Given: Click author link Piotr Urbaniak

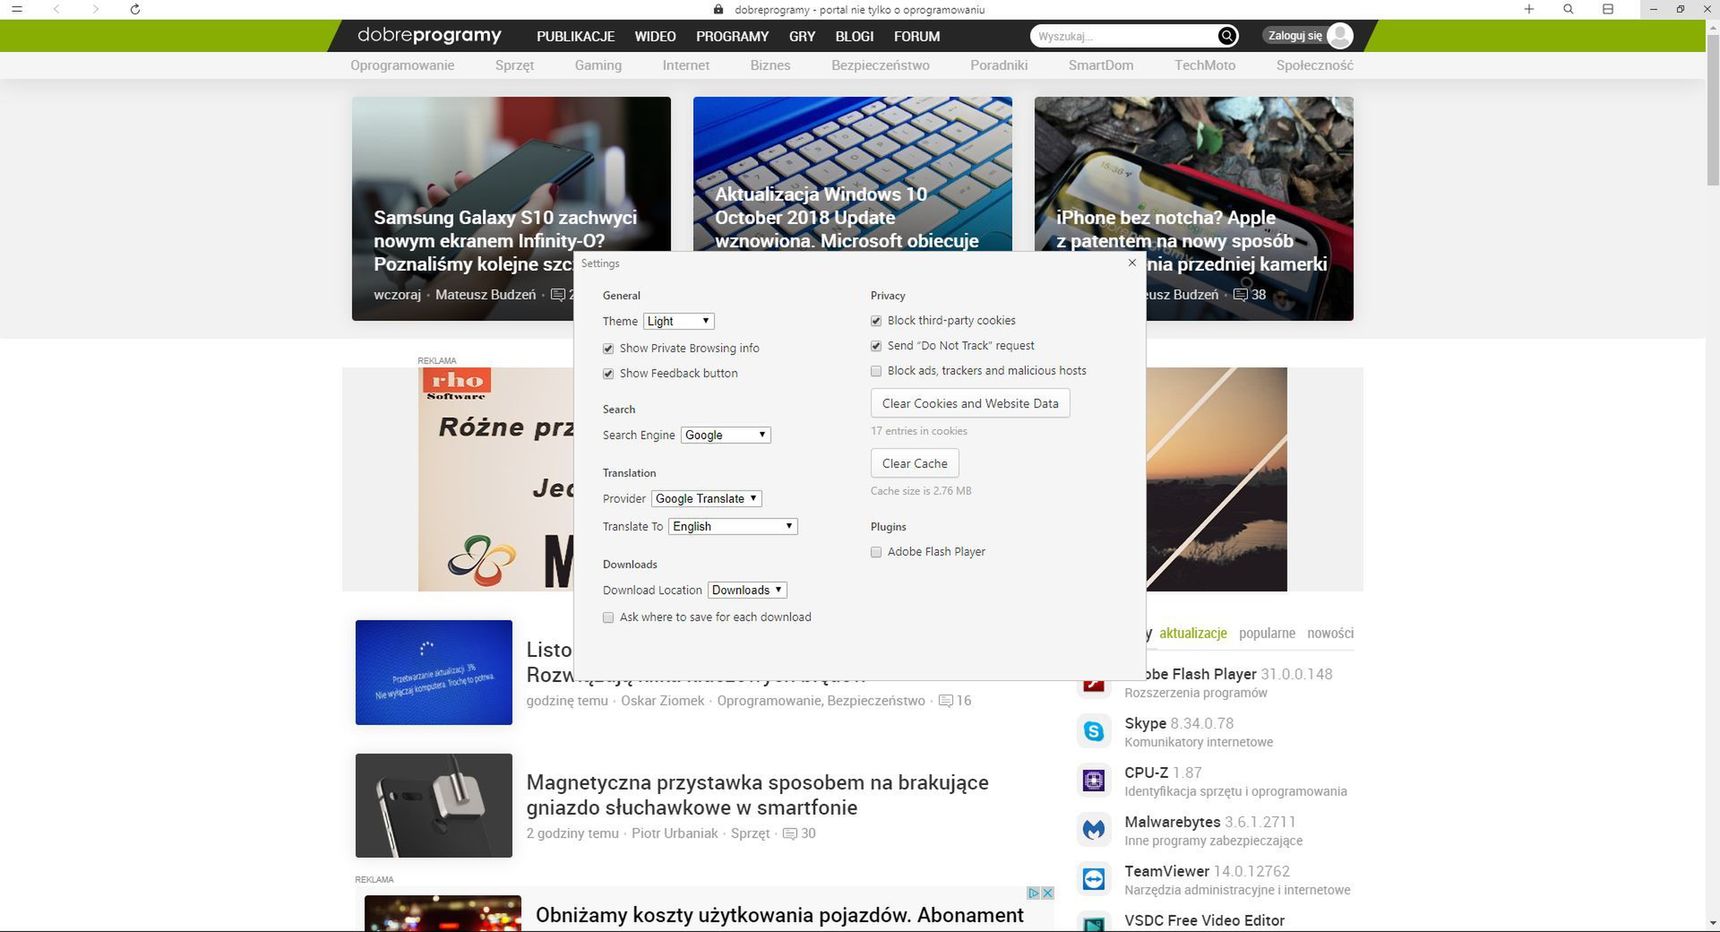Looking at the screenshot, I should pos(675,833).
